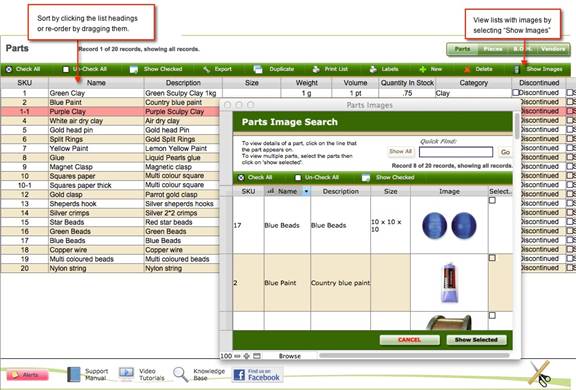576x390 pixels.
Task: Open the Support Manual book icon
Action: pyautogui.click(x=73, y=374)
